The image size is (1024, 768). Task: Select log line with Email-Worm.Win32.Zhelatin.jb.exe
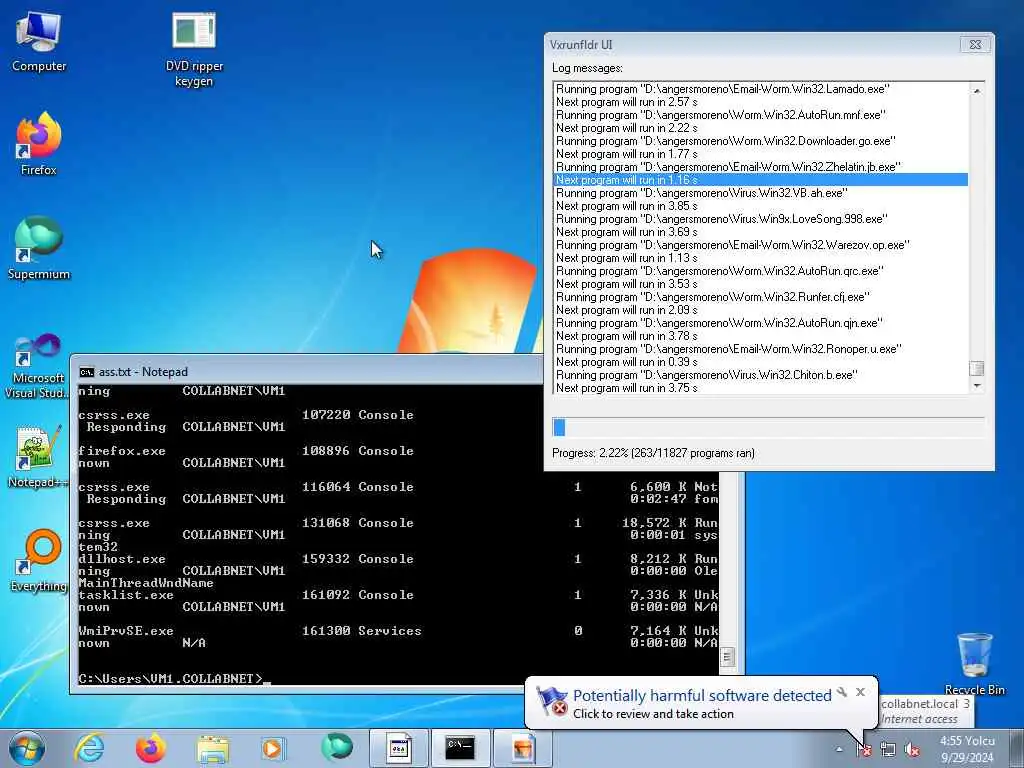click(x=760, y=167)
